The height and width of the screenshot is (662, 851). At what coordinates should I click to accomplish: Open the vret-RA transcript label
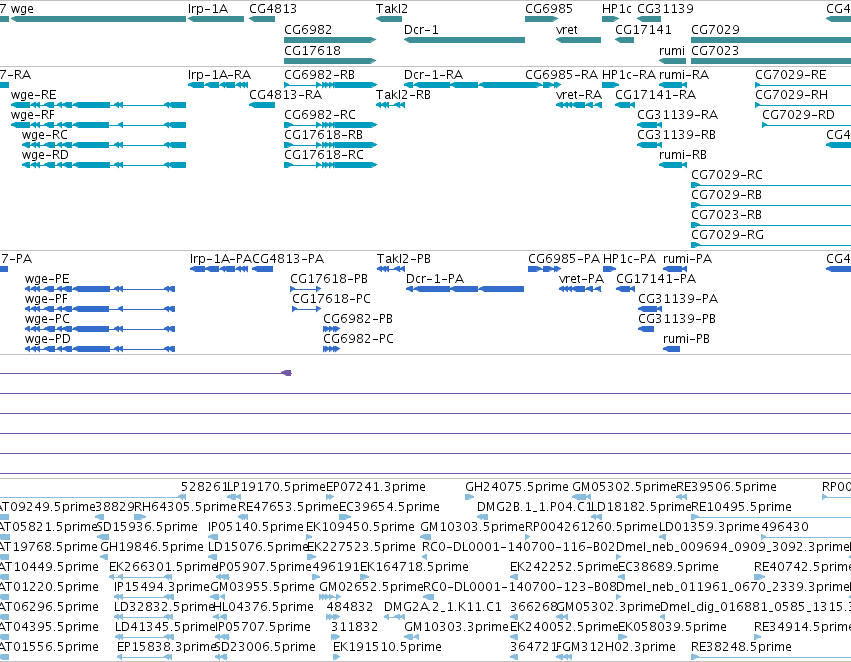pos(579,94)
